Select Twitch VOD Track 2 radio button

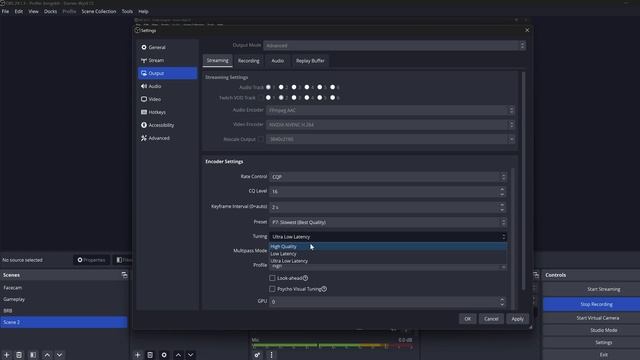(x=281, y=98)
